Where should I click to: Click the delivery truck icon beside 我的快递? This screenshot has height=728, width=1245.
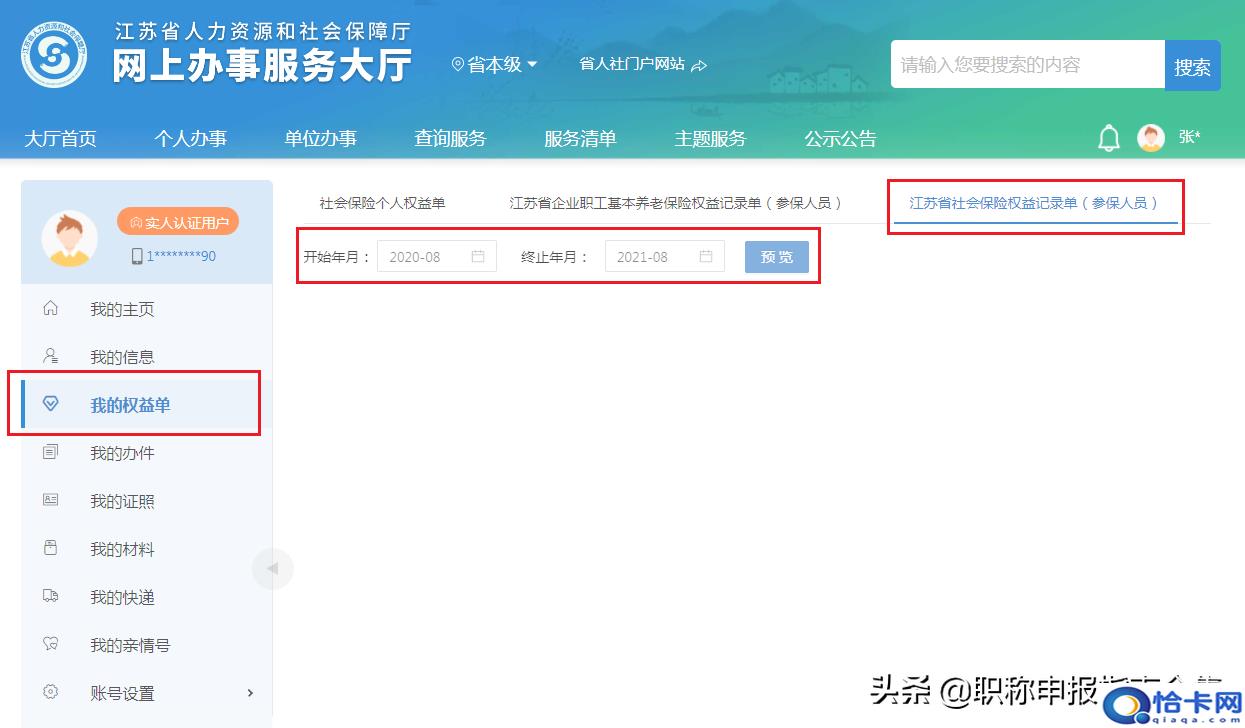[x=51, y=596]
